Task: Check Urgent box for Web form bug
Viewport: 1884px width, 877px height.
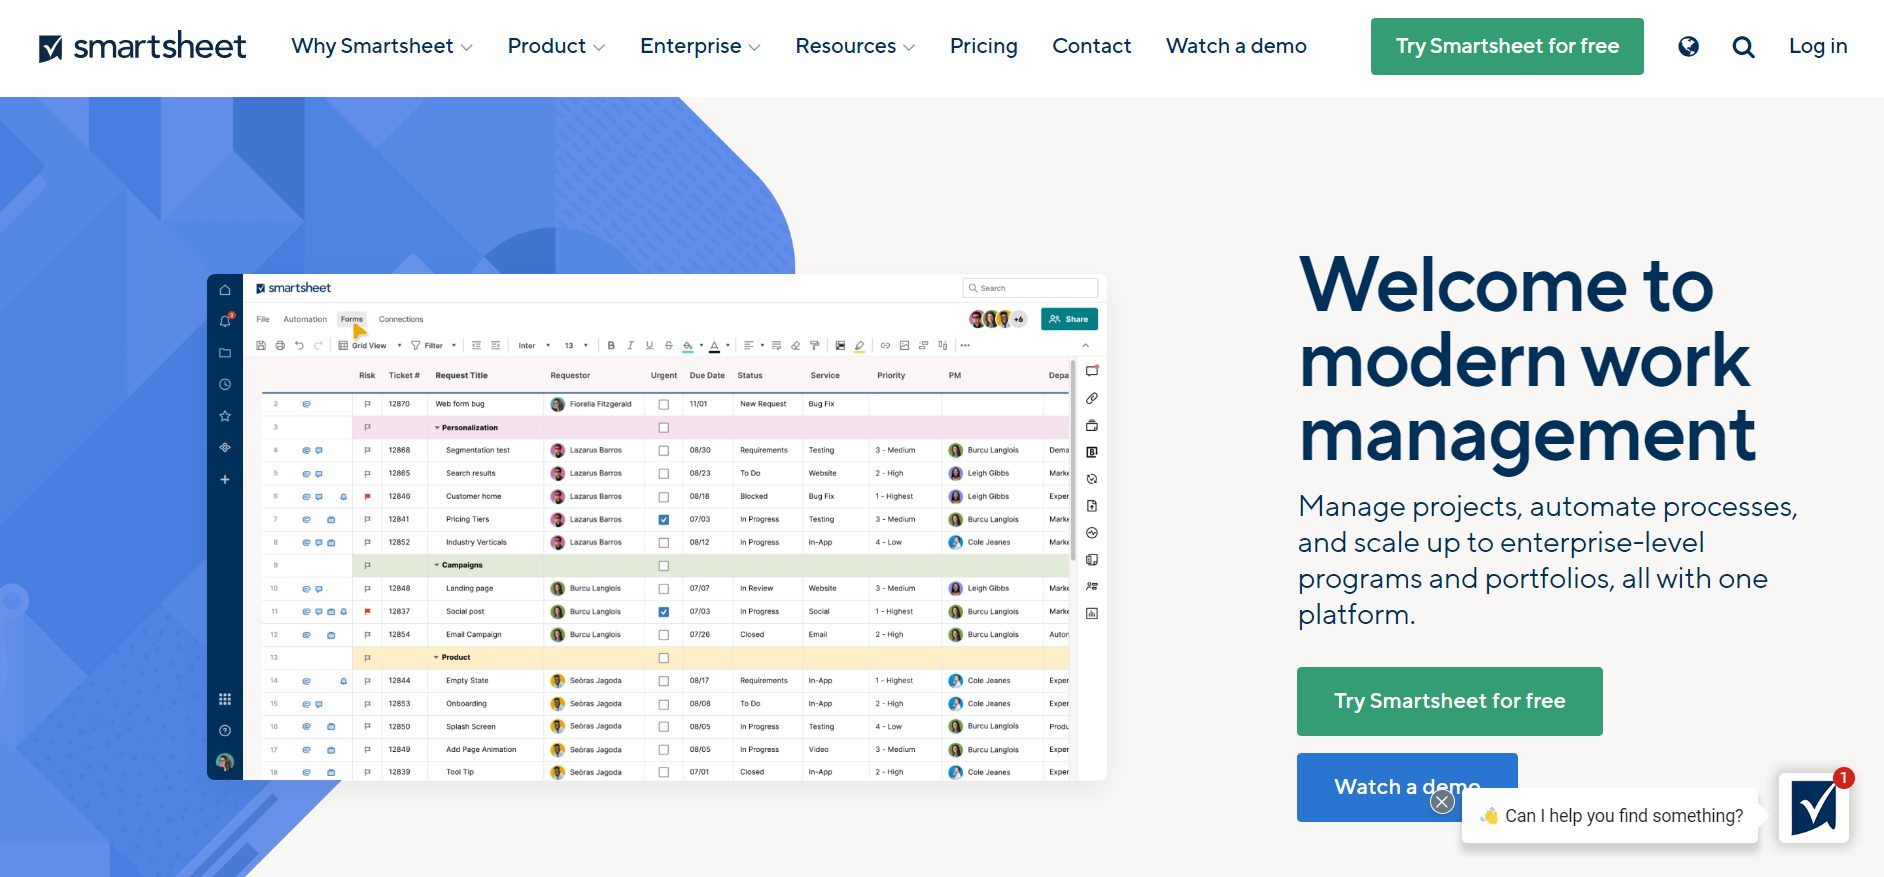Action: pyautogui.click(x=663, y=405)
